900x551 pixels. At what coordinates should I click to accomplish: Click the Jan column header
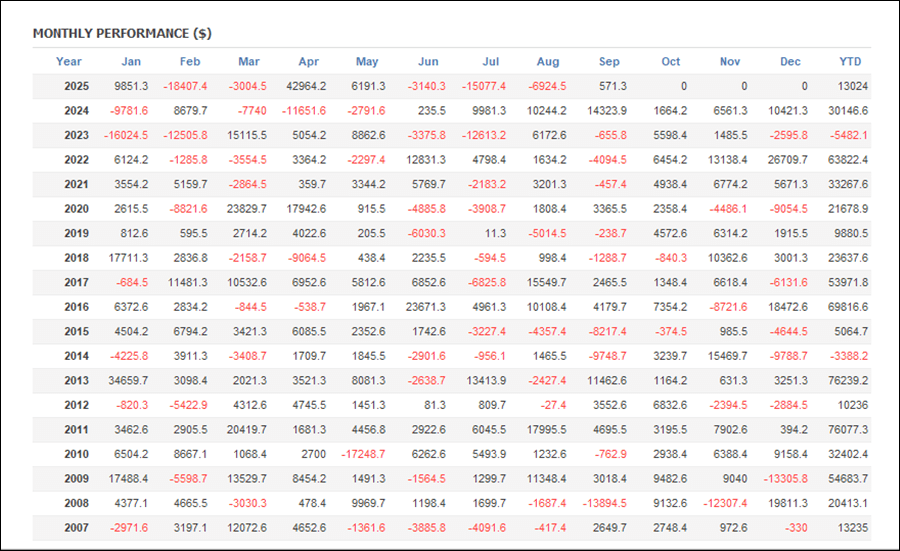pyautogui.click(x=131, y=62)
